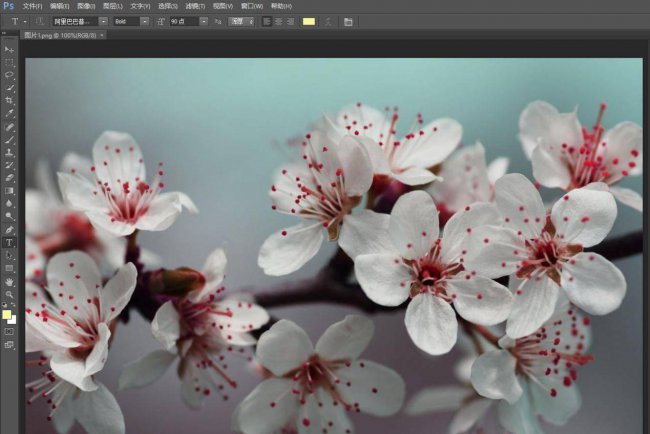Image resolution: width=650 pixels, height=434 pixels.
Task: Select the Crop tool
Action: click(x=9, y=101)
